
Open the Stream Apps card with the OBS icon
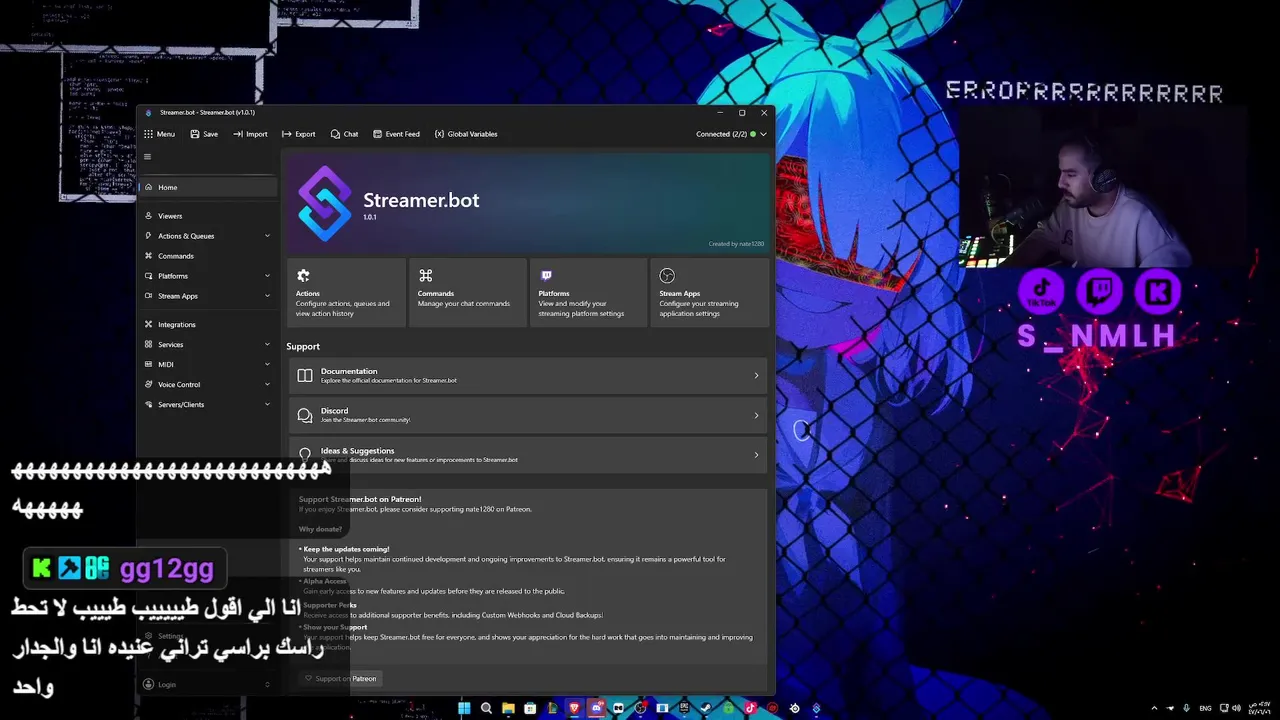(x=710, y=293)
